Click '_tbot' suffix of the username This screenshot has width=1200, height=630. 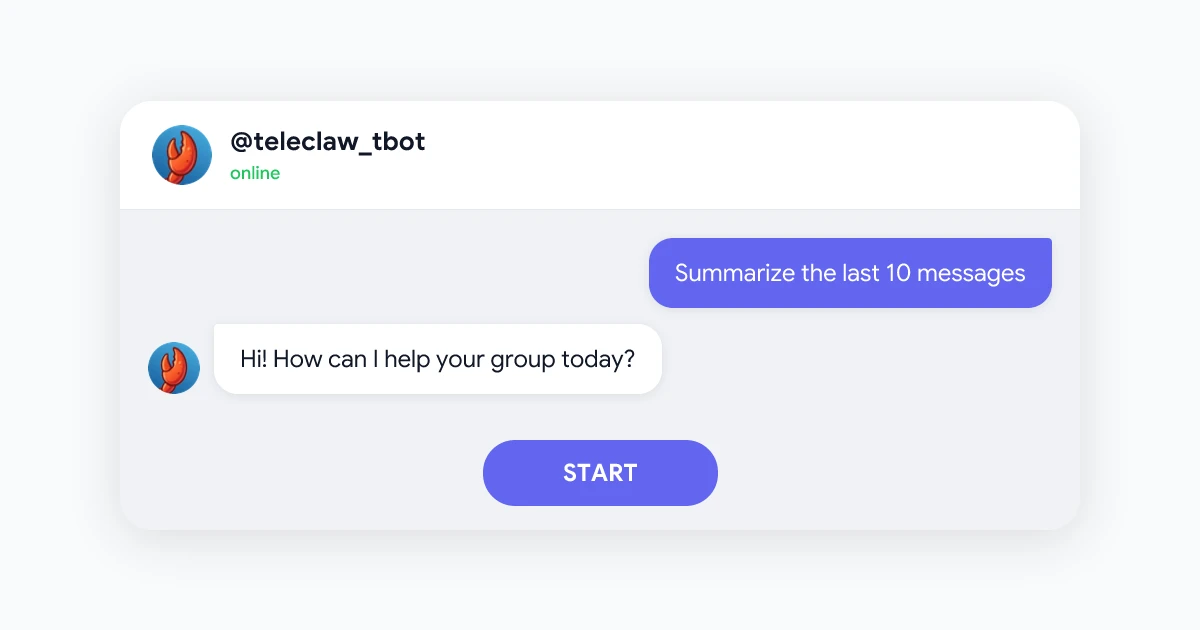pos(392,142)
